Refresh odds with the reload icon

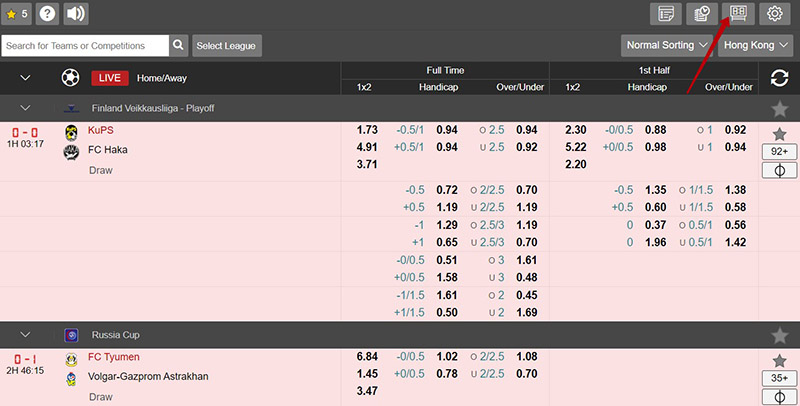click(779, 78)
